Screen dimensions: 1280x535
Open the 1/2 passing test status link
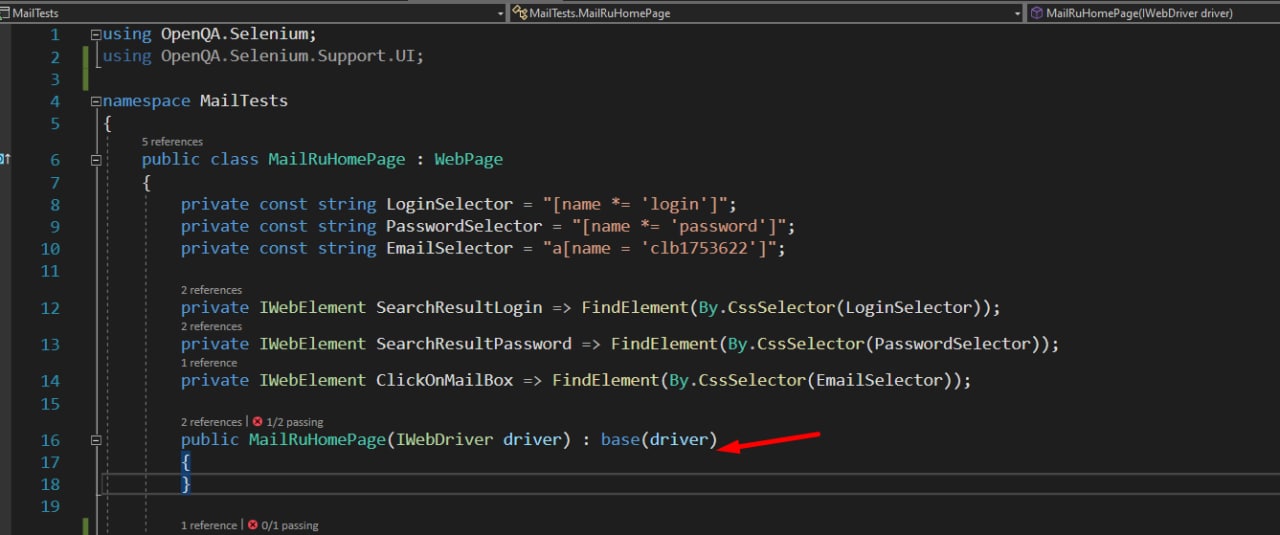(x=294, y=422)
